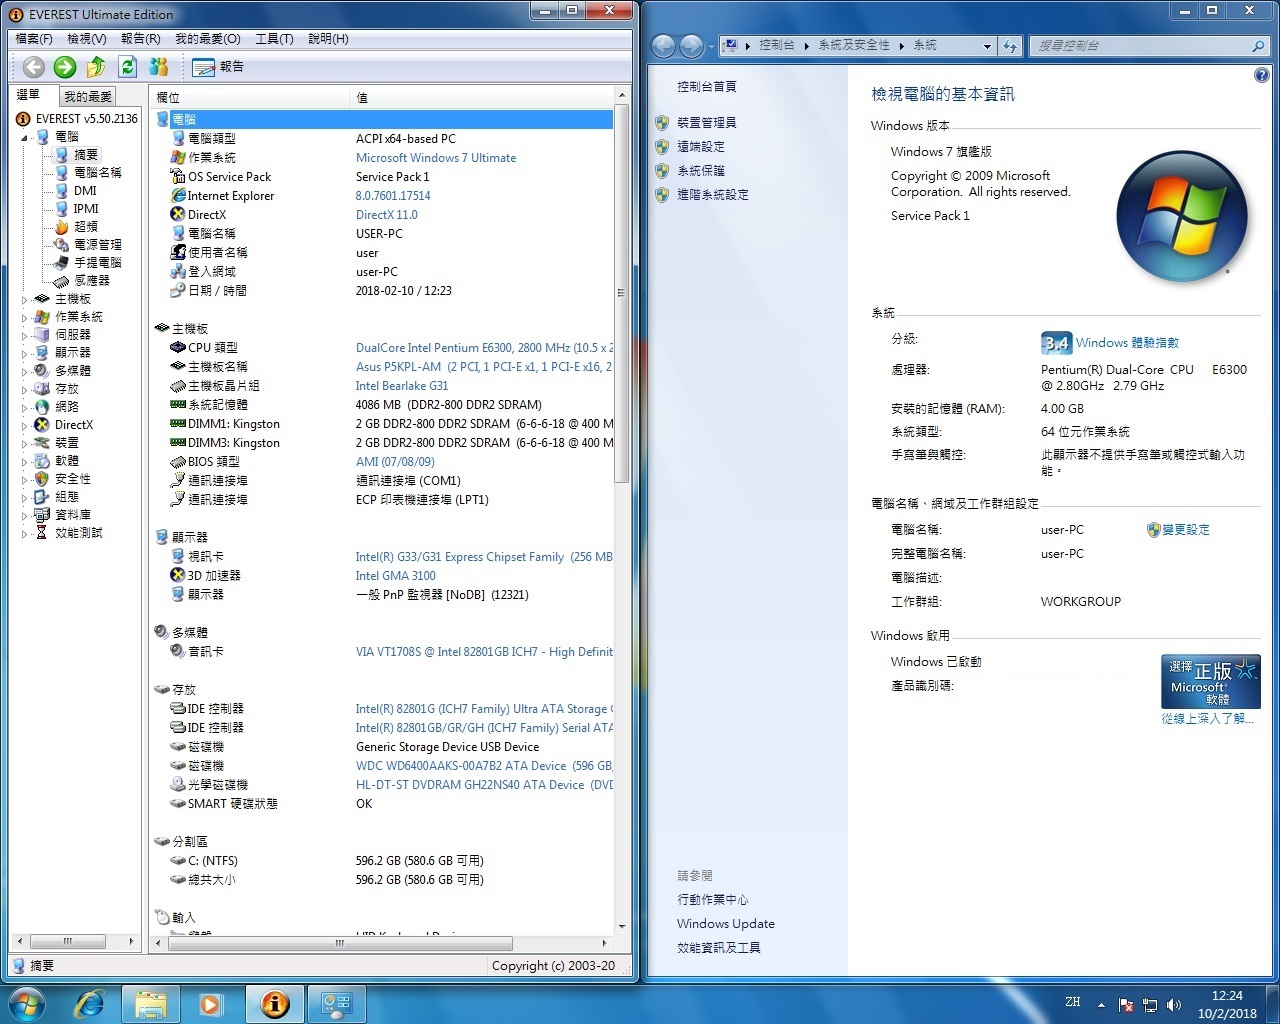1280x1024 pixels.
Task: Expand the 作業系統 tree node
Action: tap(25, 317)
